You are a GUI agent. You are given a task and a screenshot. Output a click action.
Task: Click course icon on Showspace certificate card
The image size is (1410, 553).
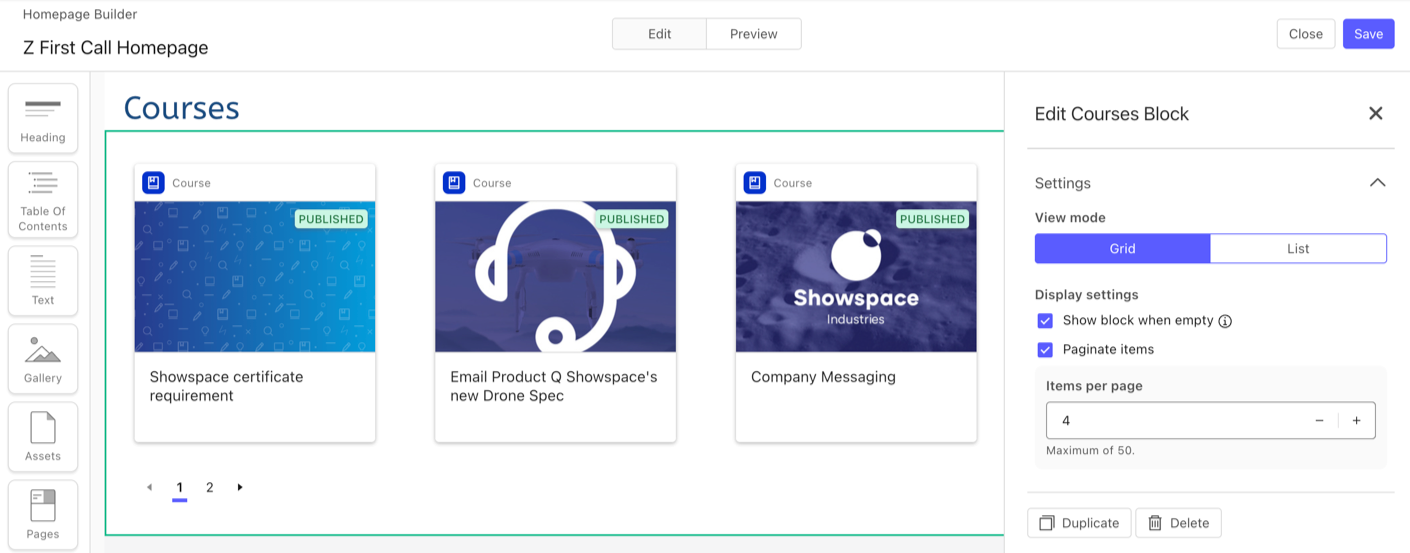coord(153,183)
